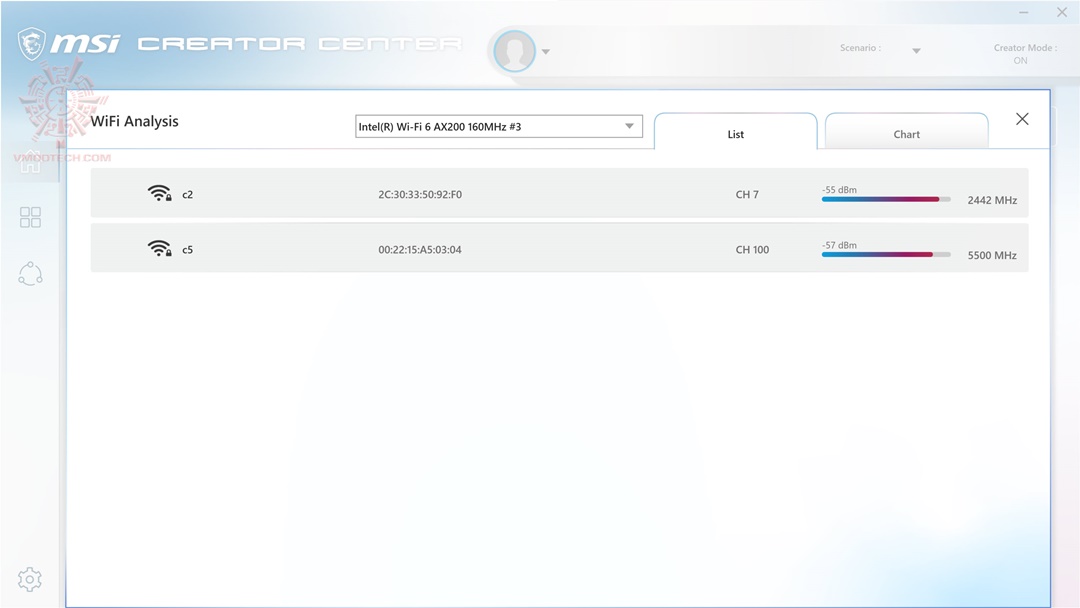Select the c2 network name
Screen dimensions: 1080x608
click(187, 195)
